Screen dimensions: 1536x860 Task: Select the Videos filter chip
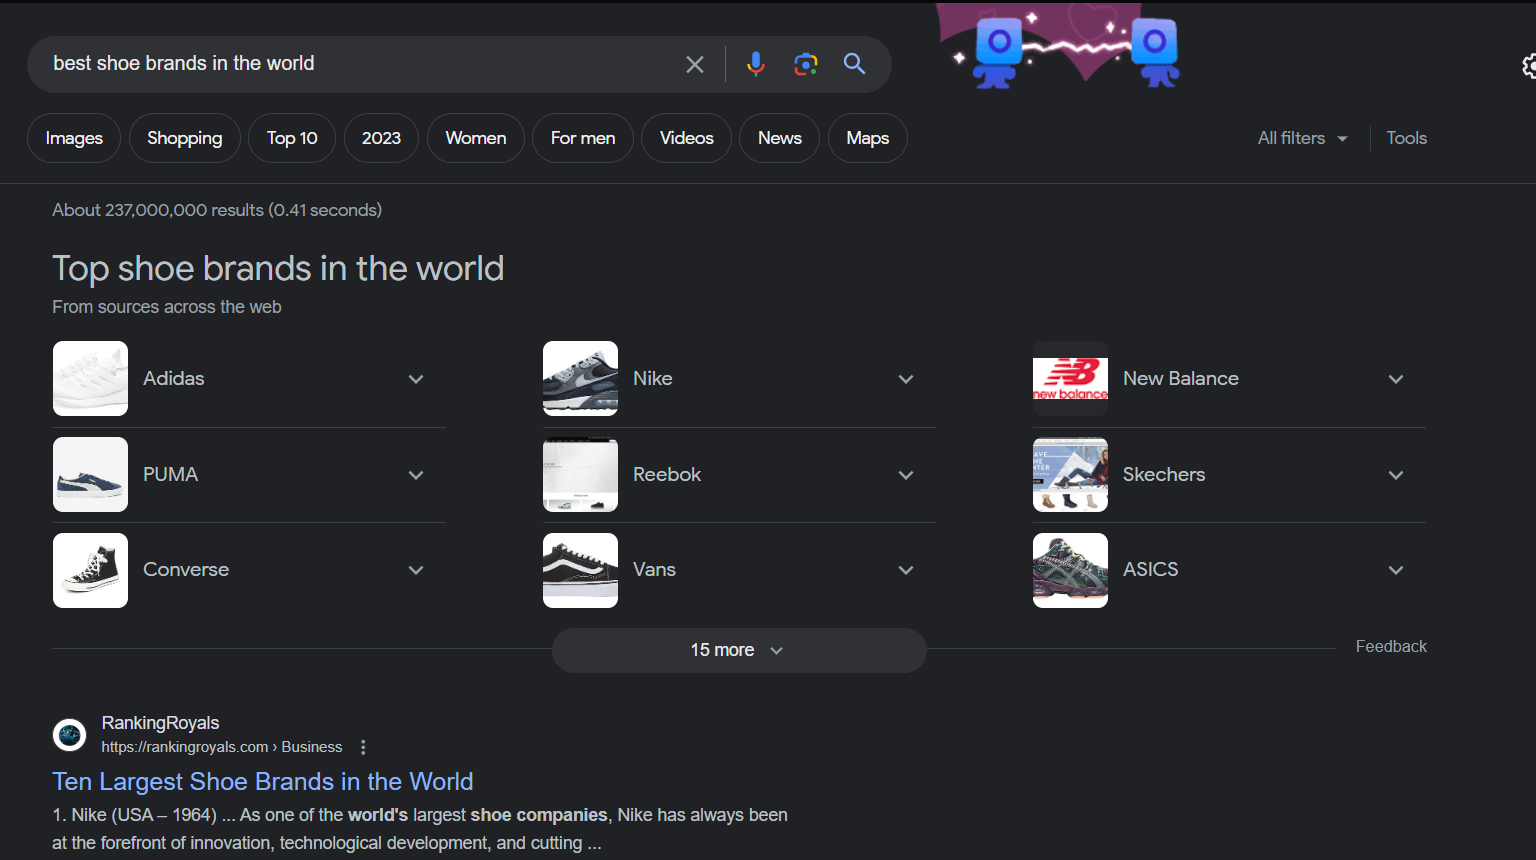click(687, 138)
